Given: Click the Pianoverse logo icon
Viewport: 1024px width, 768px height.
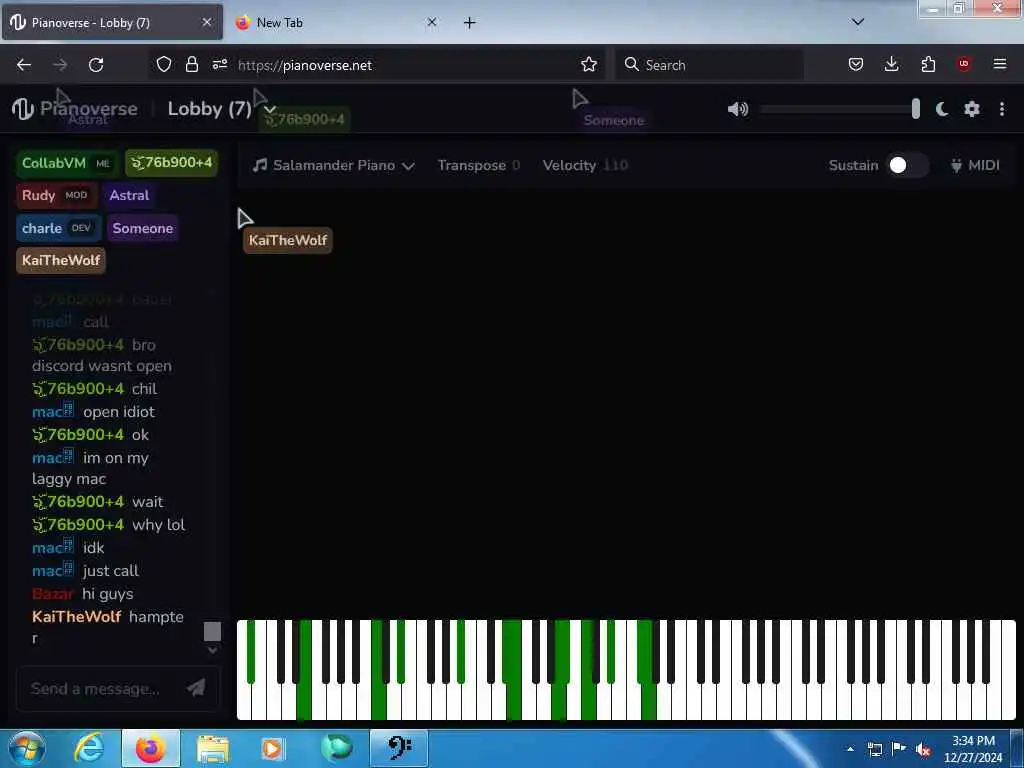Looking at the screenshot, I should tap(23, 109).
